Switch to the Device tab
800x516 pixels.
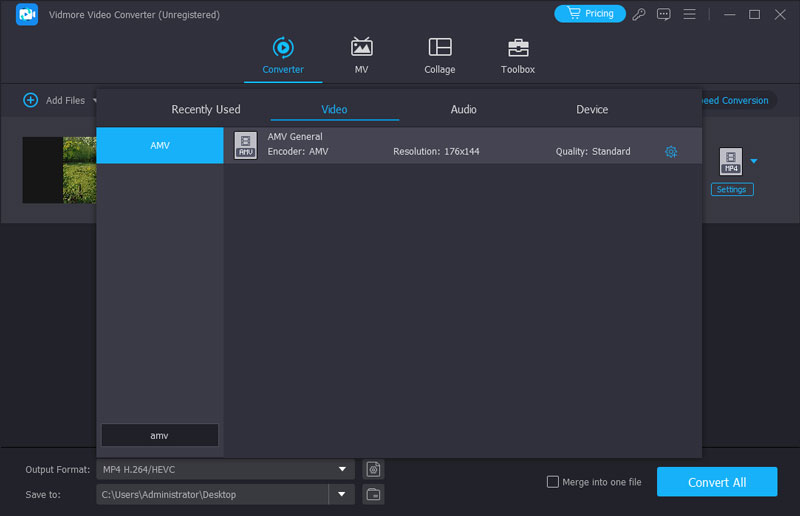tap(592, 110)
